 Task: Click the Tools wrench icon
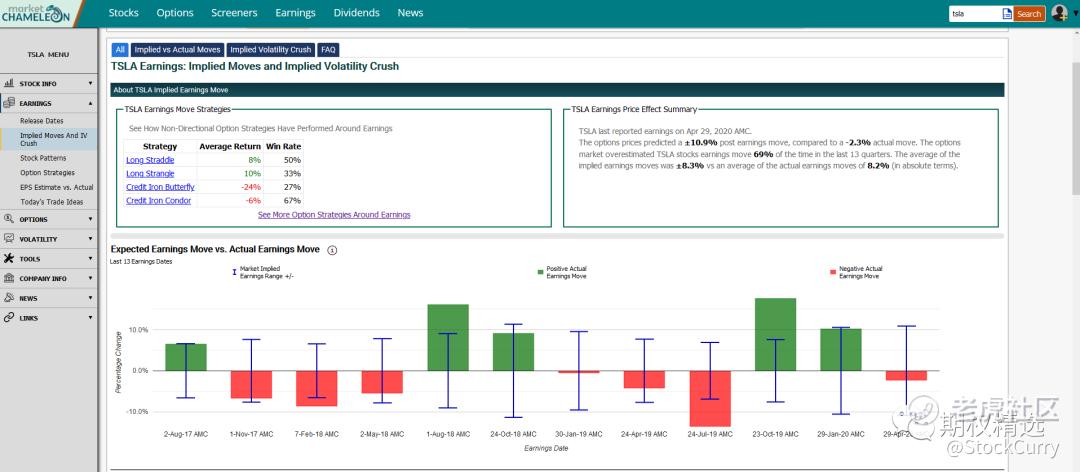pos(9,258)
